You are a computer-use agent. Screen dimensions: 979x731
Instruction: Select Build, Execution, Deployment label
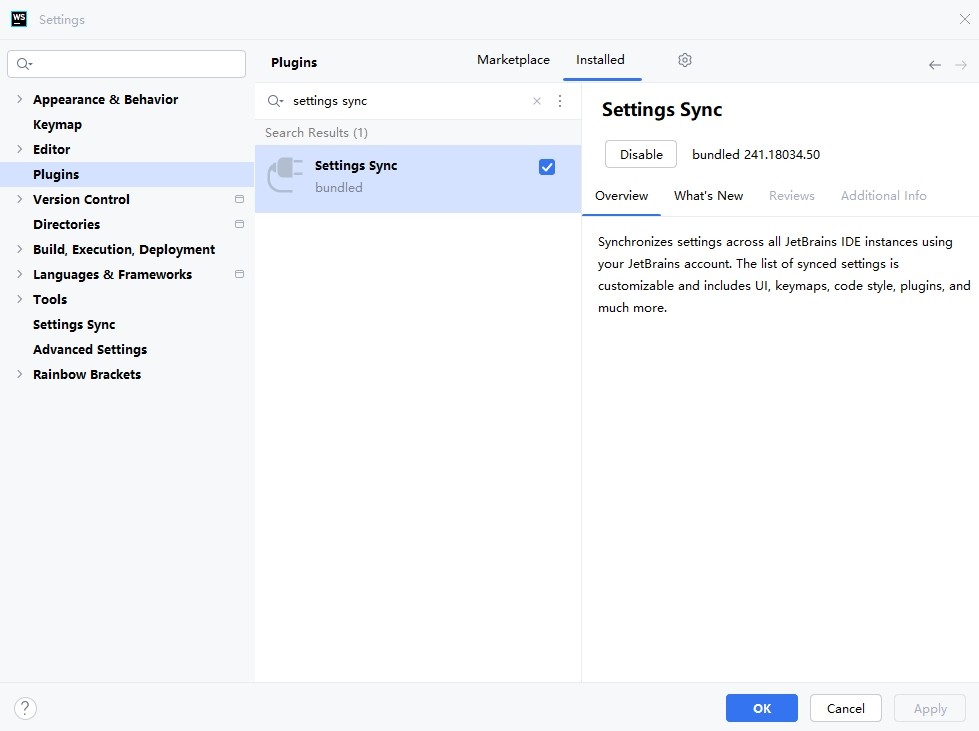click(x=124, y=249)
